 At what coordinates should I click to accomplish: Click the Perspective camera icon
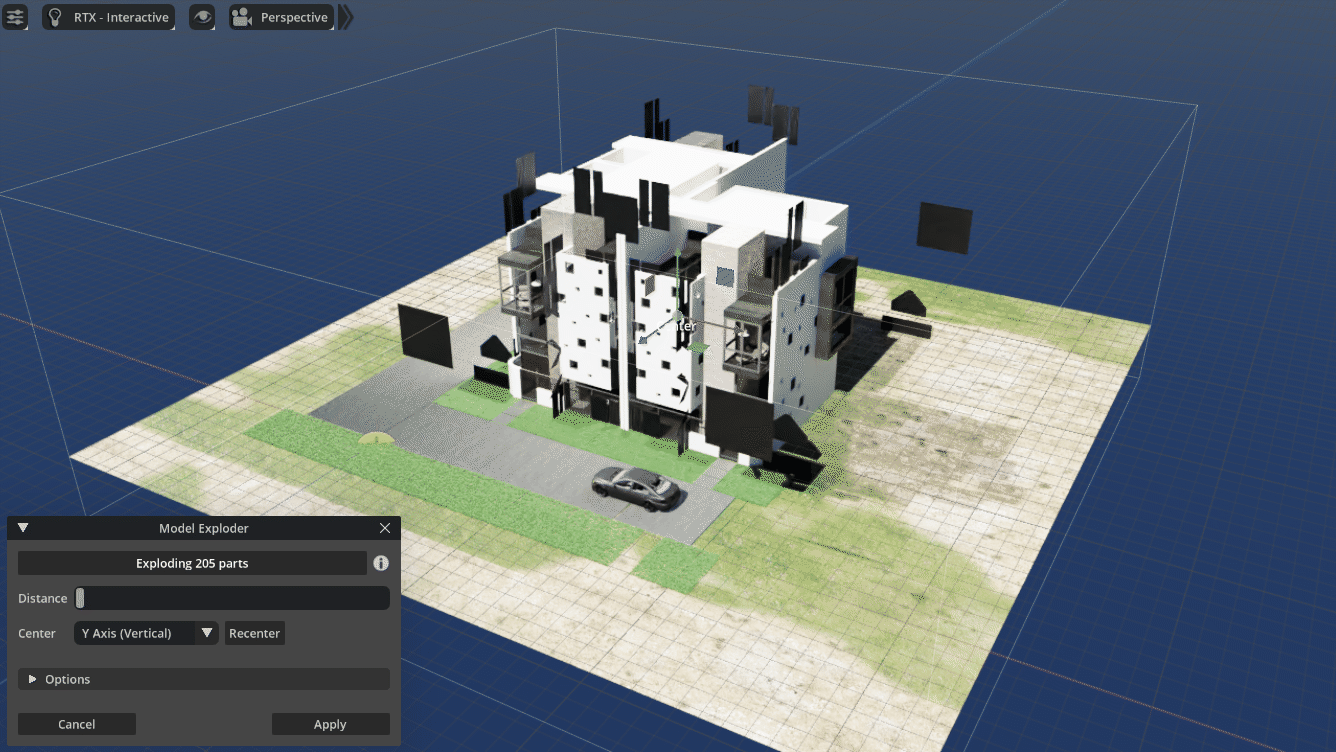[241, 17]
